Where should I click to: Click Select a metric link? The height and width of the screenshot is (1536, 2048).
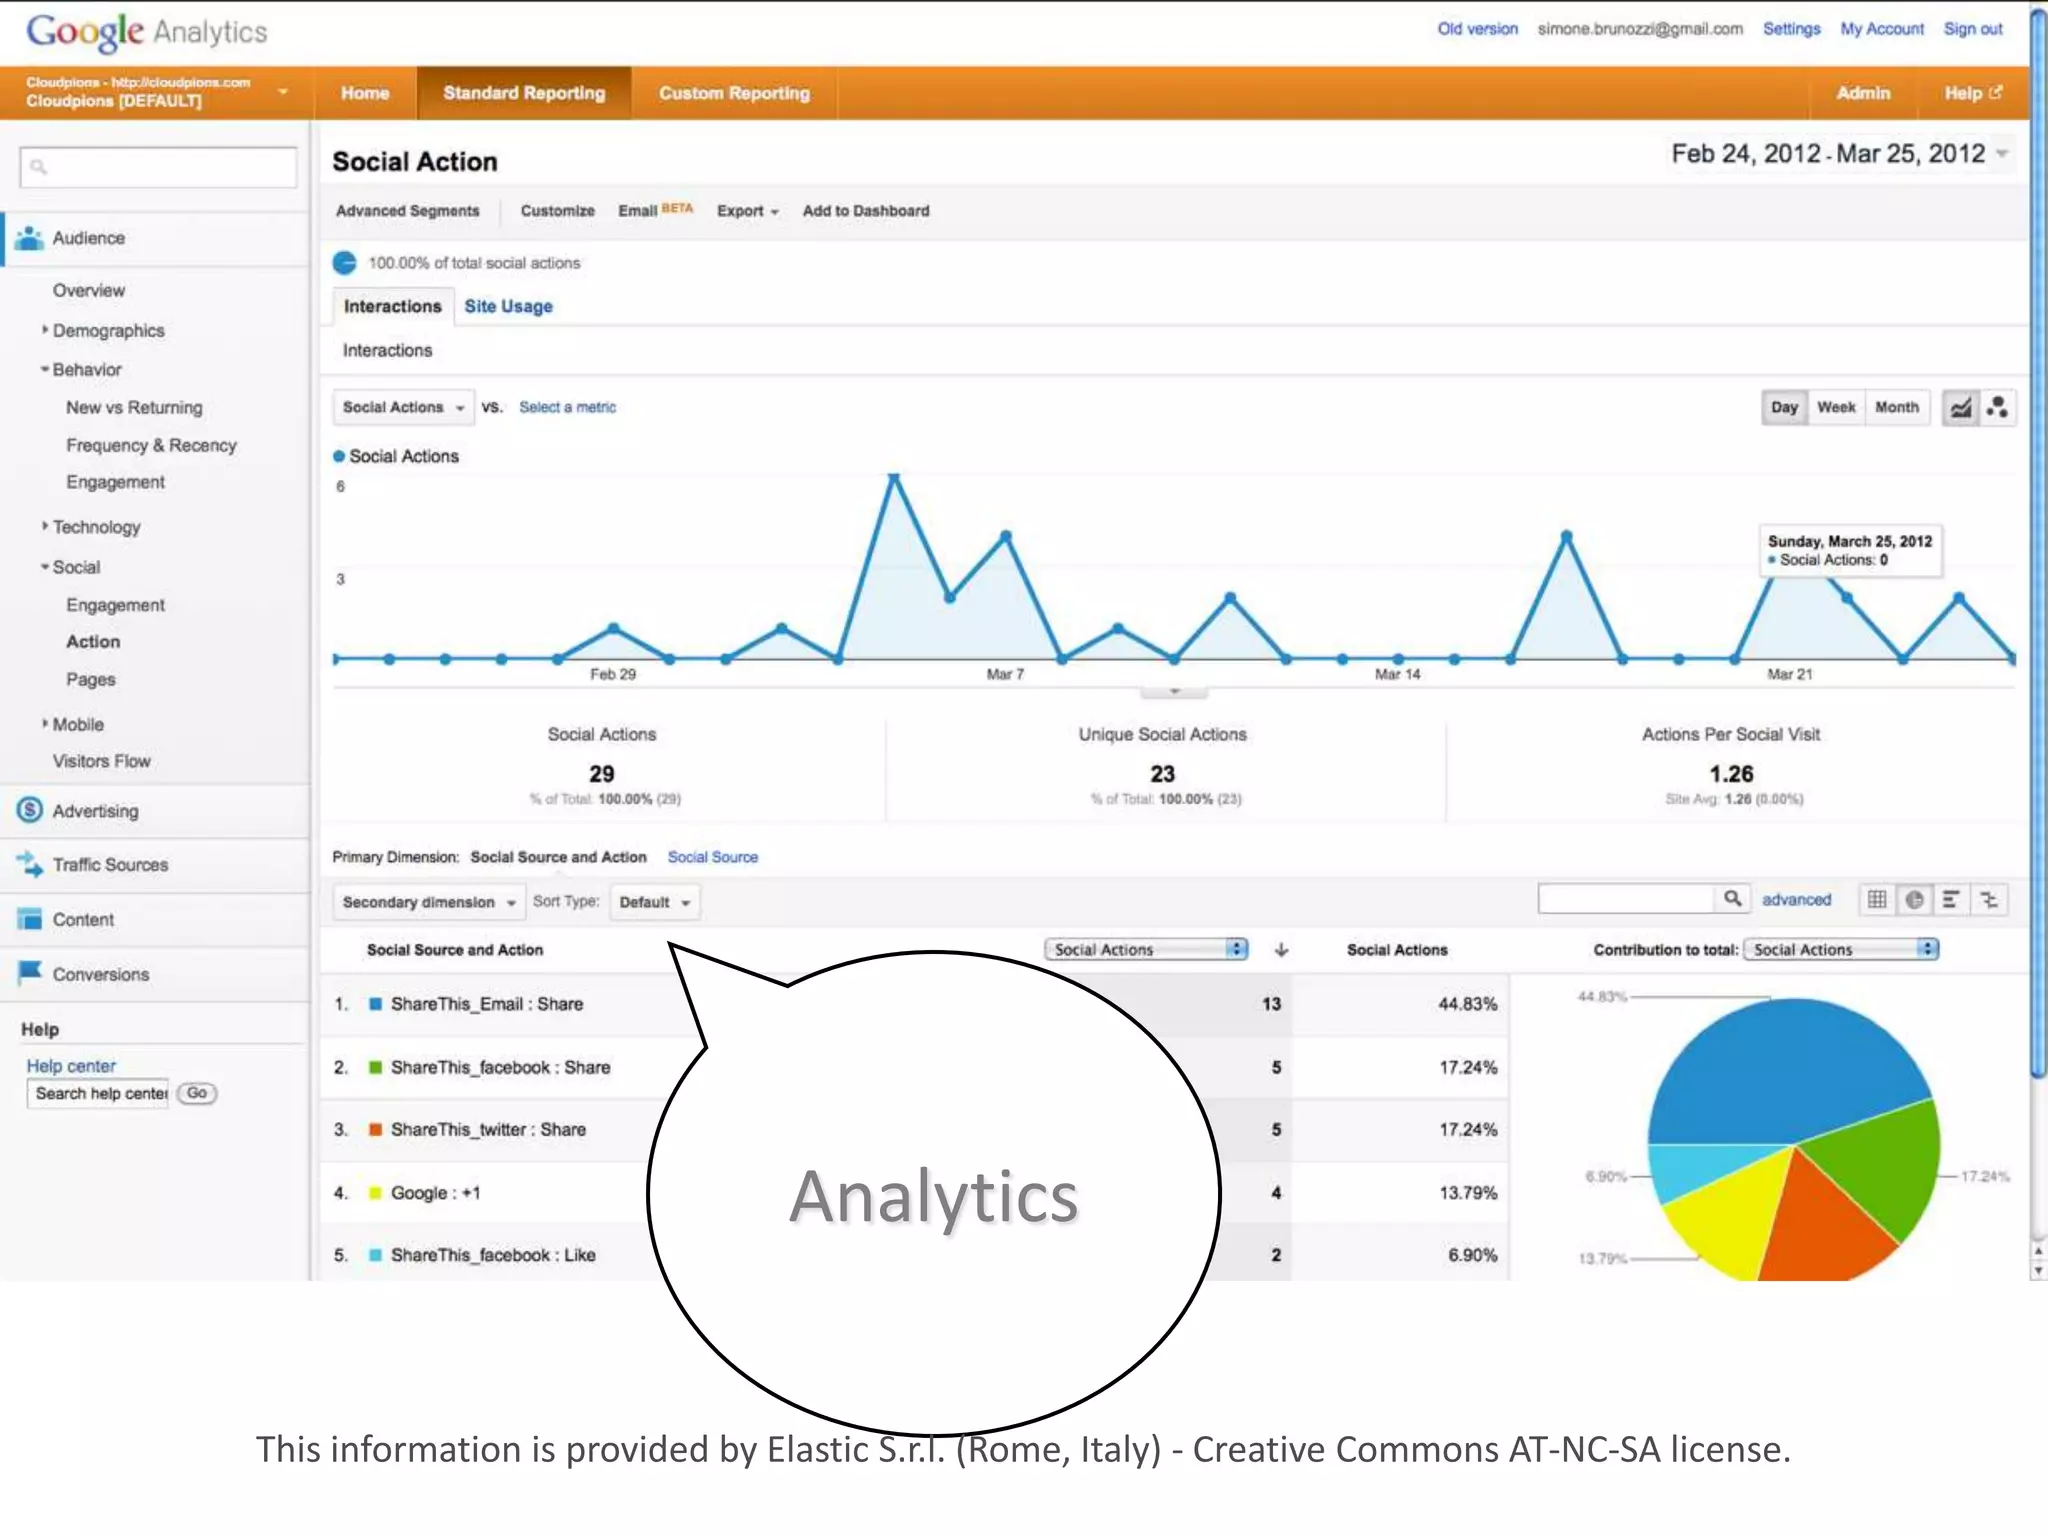click(x=567, y=407)
